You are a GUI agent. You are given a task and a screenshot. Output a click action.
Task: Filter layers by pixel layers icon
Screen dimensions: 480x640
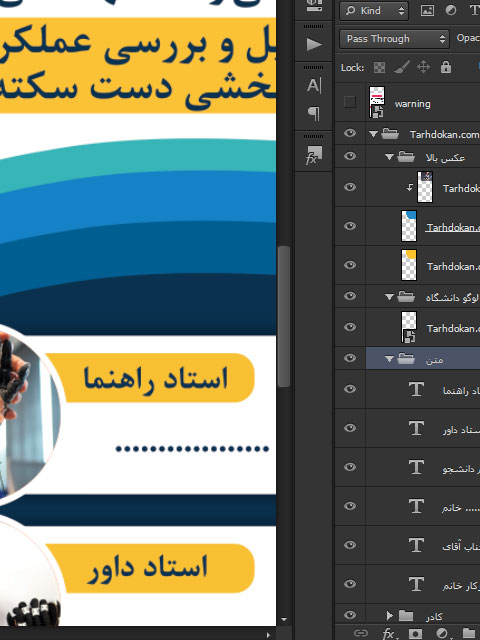point(427,11)
